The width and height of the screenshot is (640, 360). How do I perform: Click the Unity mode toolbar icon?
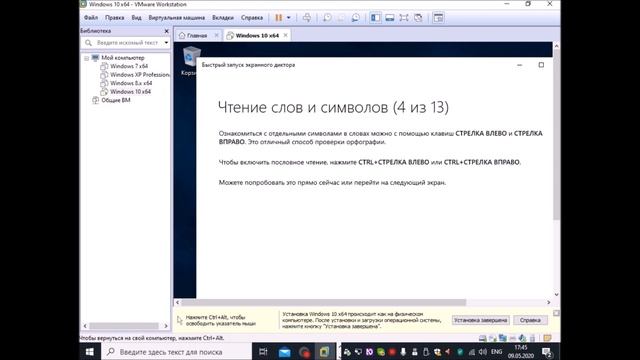pos(418,18)
